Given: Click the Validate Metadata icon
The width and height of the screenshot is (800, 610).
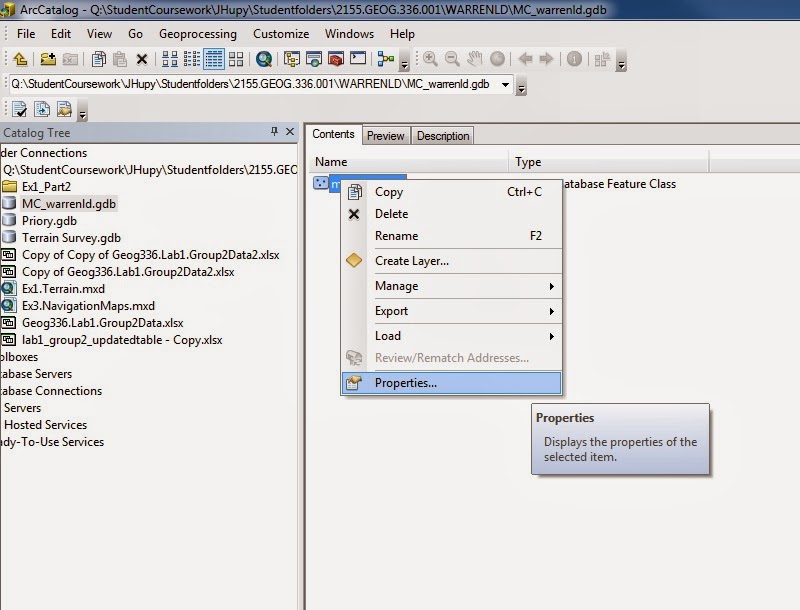Looking at the screenshot, I should [19, 109].
